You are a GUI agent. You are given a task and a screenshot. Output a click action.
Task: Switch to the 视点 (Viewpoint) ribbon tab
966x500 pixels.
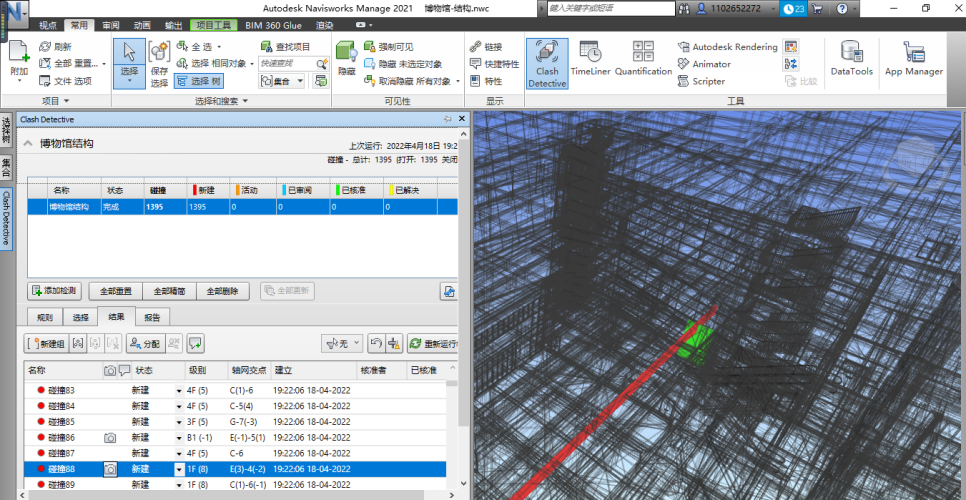coord(47,25)
